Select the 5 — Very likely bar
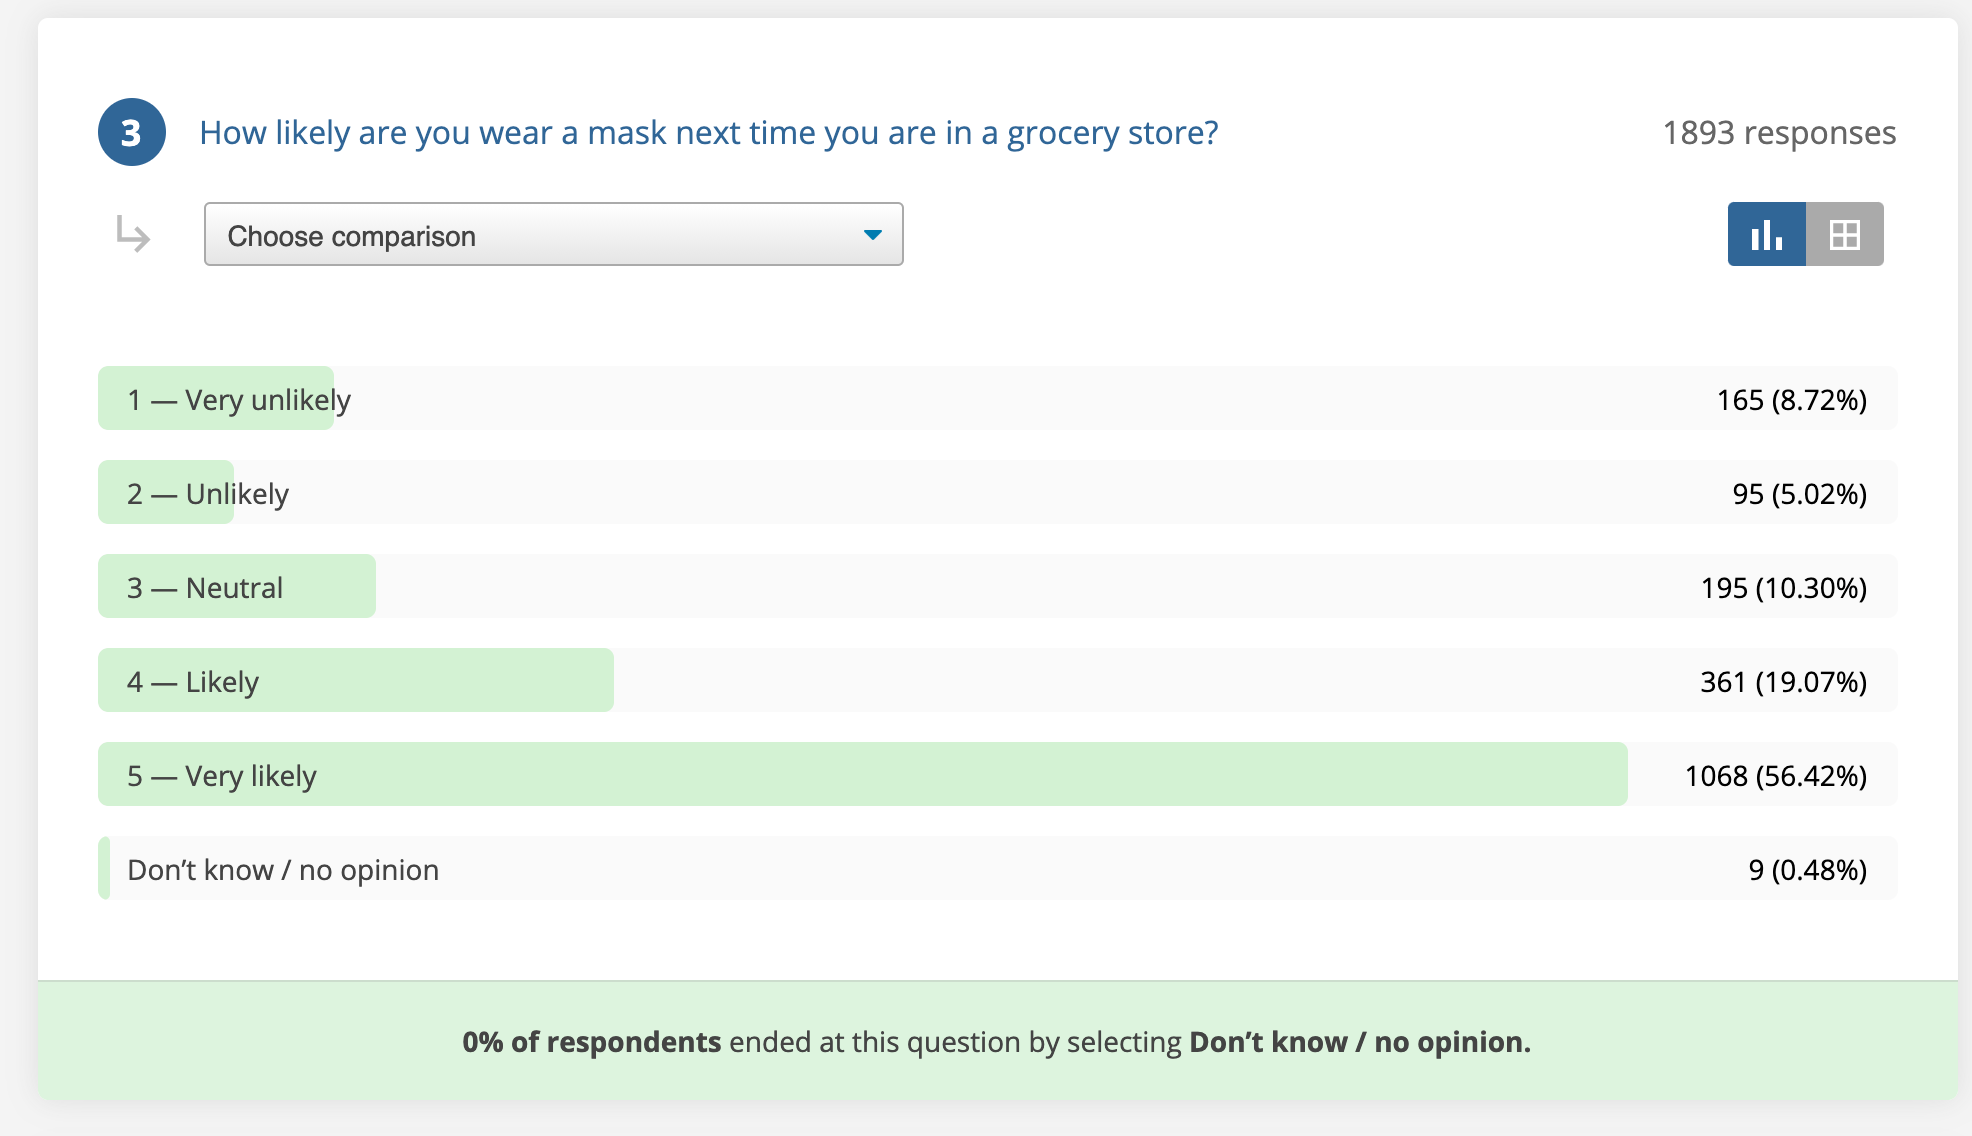1972x1136 pixels. click(997, 774)
